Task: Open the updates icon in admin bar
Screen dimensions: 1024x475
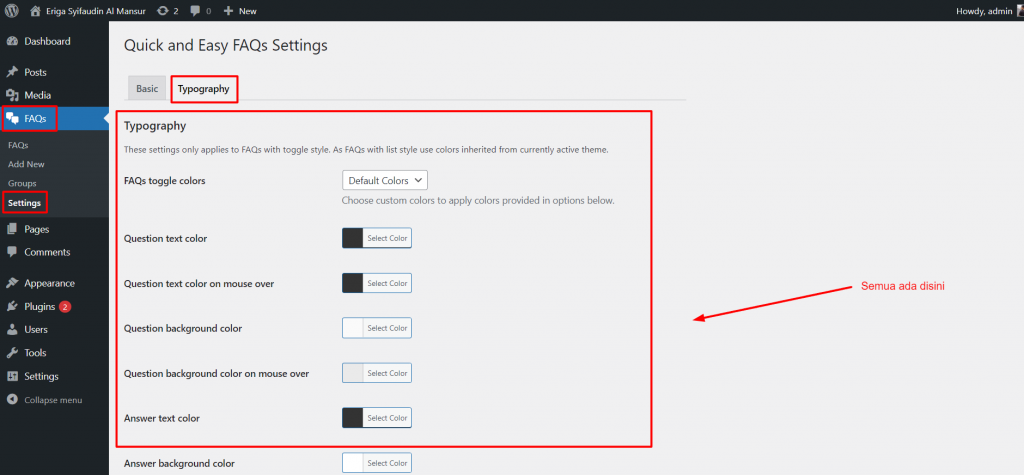Action: tap(163, 11)
